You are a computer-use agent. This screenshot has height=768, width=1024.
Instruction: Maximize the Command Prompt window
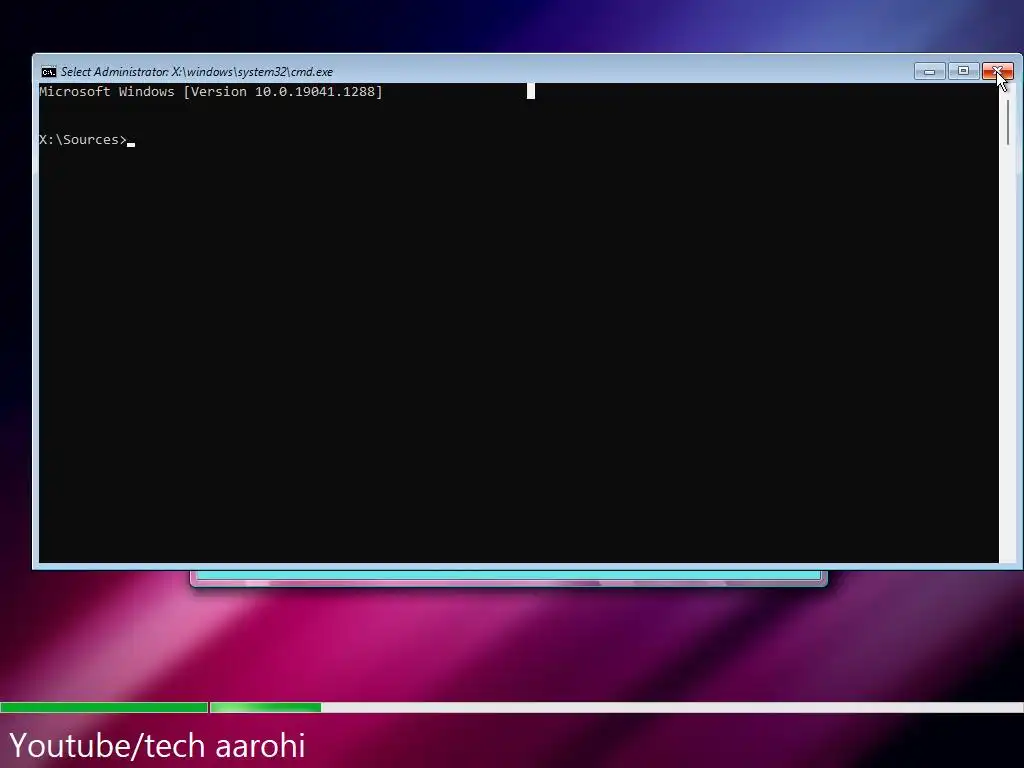(963, 71)
